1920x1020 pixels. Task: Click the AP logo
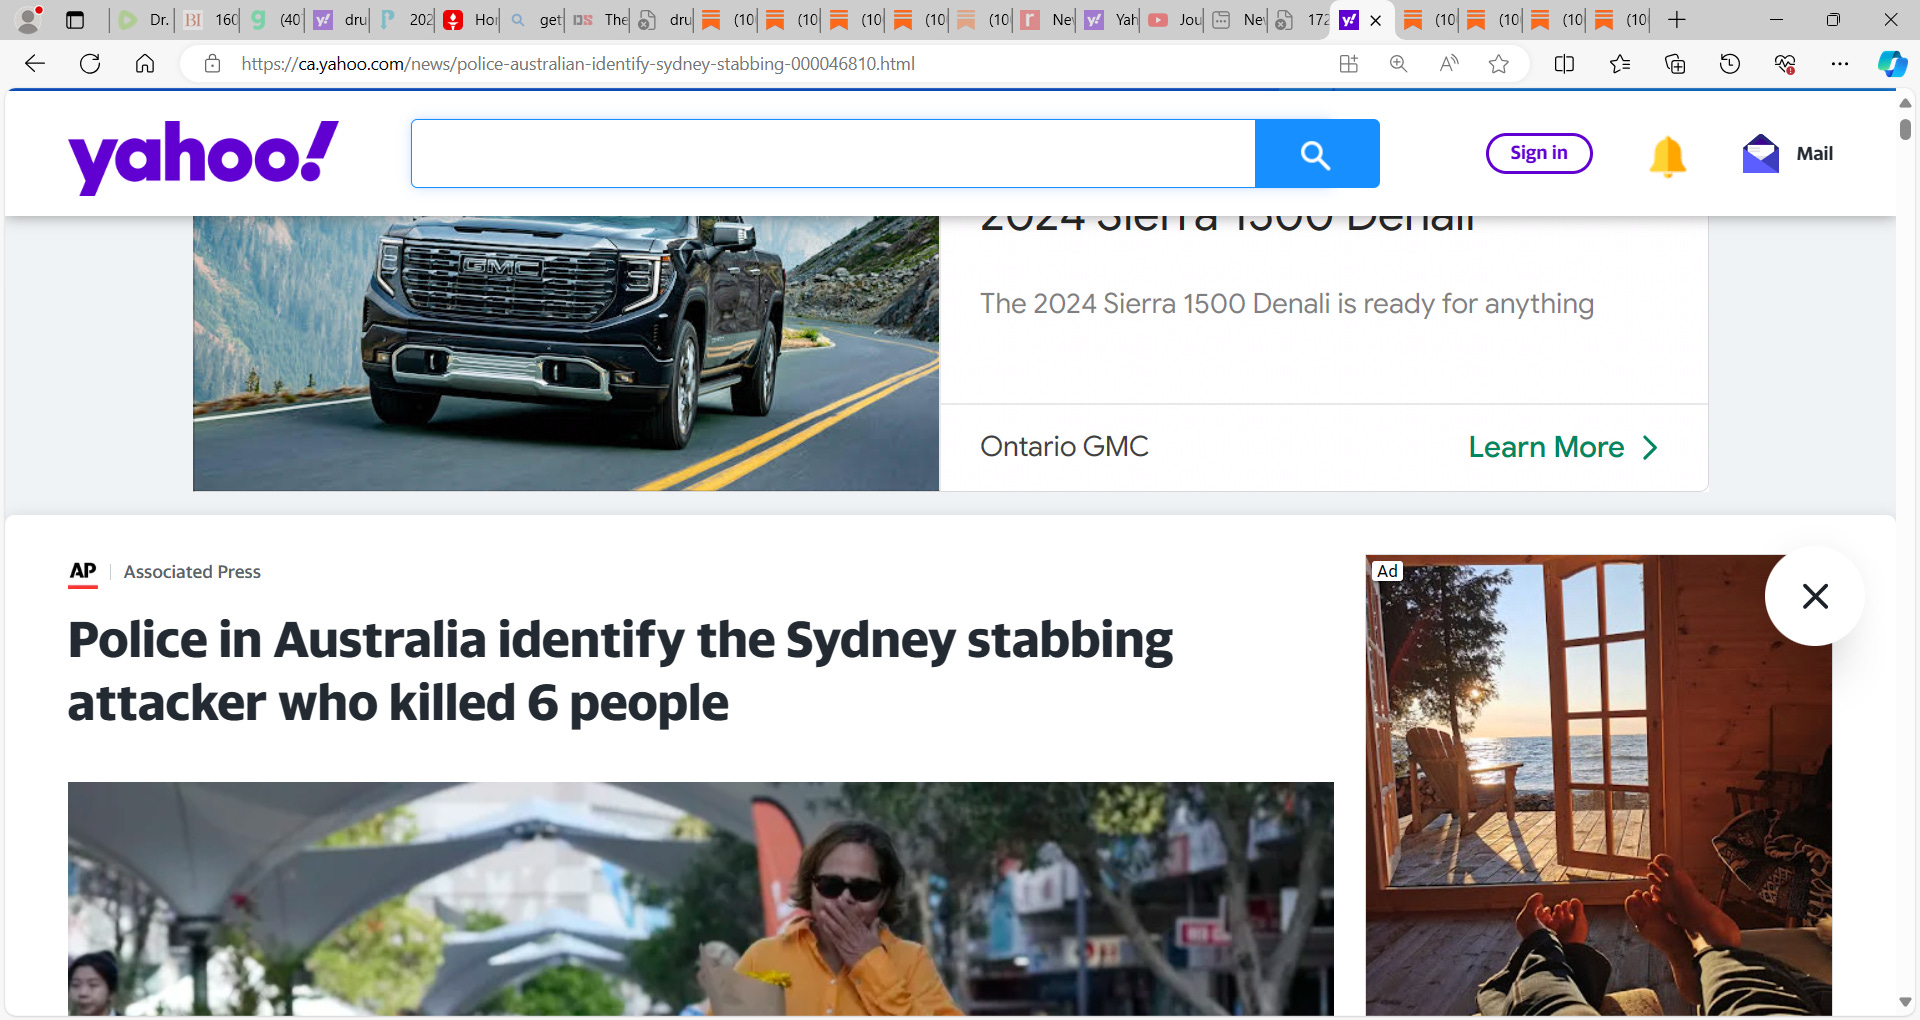[x=83, y=572]
